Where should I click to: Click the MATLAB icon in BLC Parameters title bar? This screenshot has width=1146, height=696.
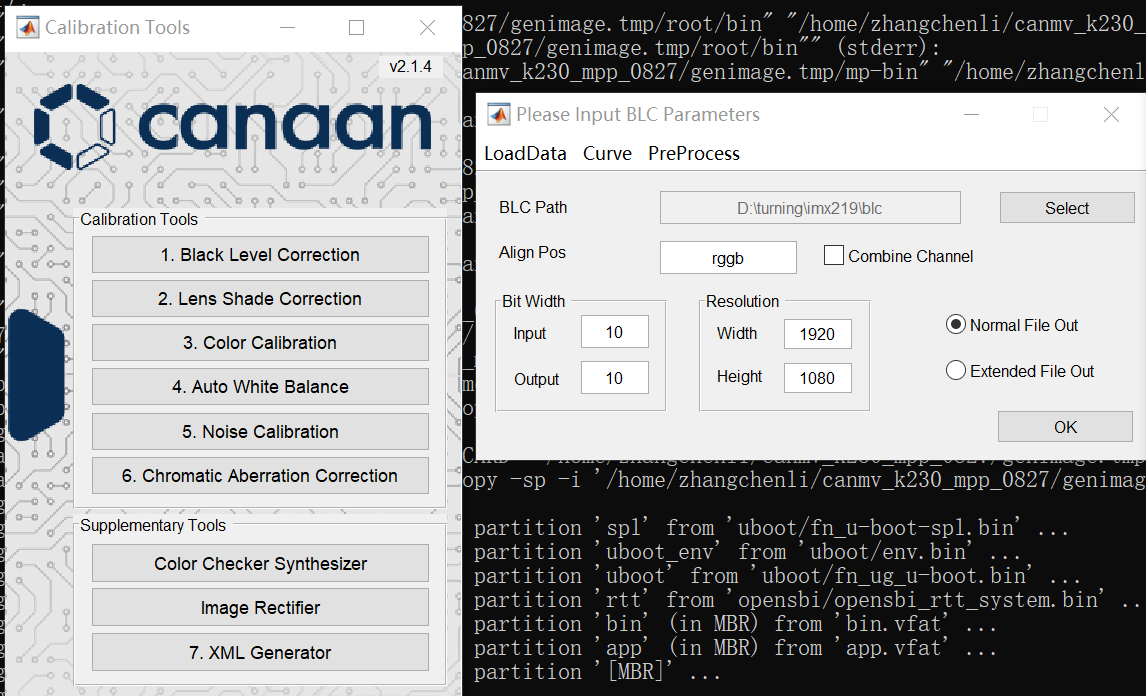coord(498,115)
